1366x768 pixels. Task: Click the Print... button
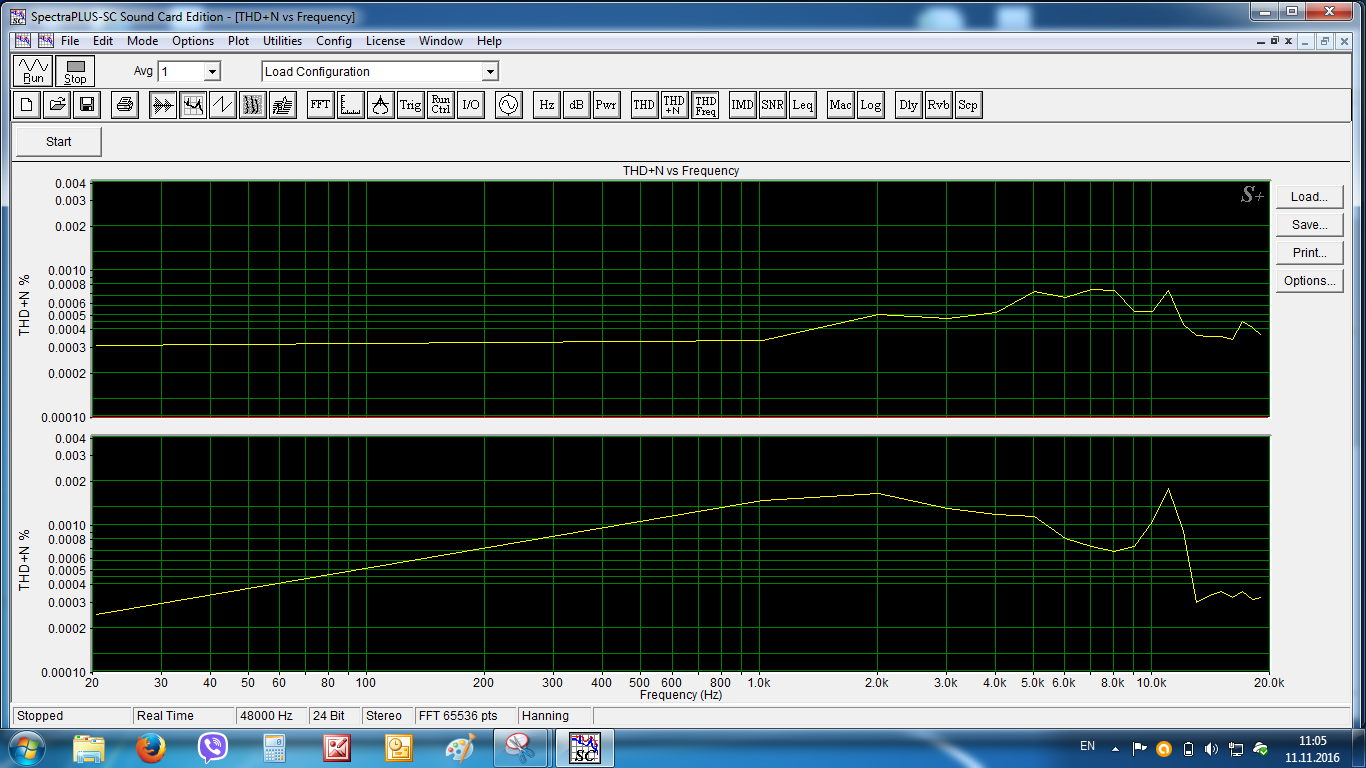tap(1309, 253)
